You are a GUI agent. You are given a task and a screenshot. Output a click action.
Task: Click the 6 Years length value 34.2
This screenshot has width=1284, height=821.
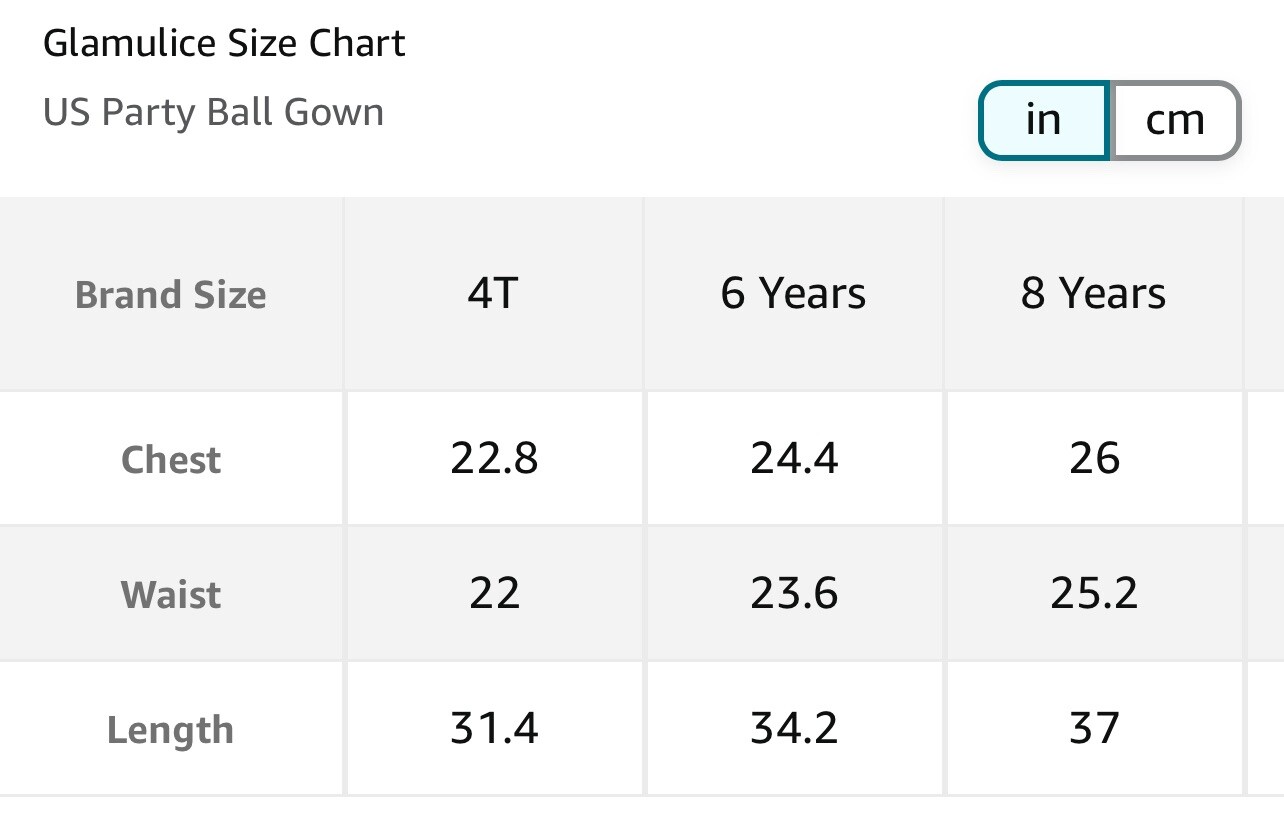click(794, 728)
